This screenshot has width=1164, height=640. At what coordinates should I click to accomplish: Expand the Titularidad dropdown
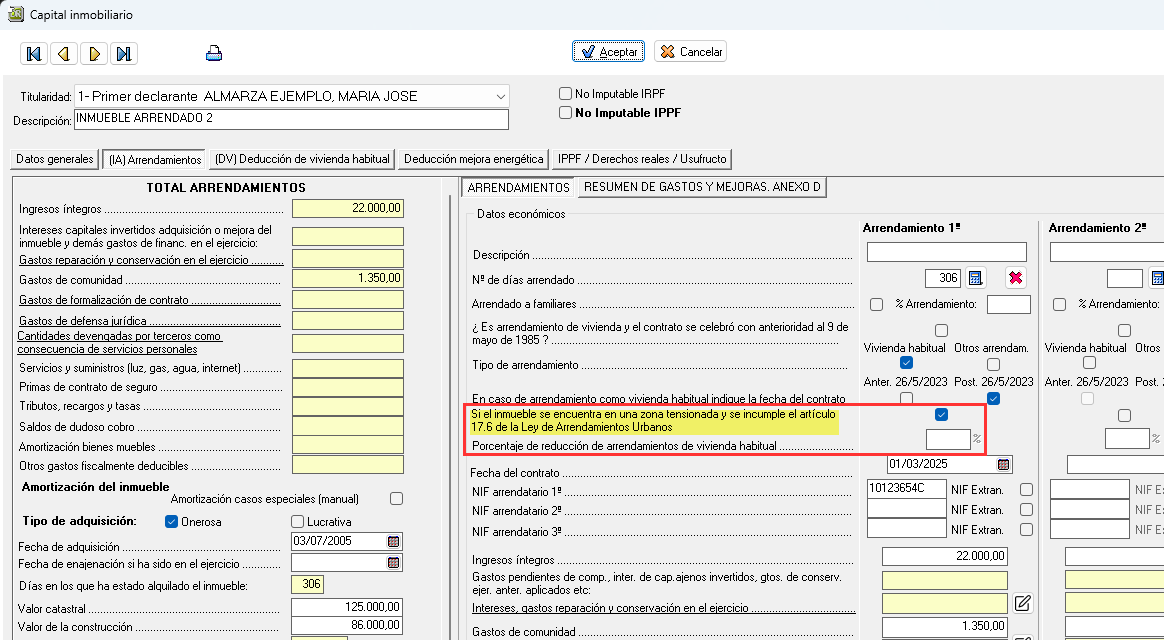point(500,96)
